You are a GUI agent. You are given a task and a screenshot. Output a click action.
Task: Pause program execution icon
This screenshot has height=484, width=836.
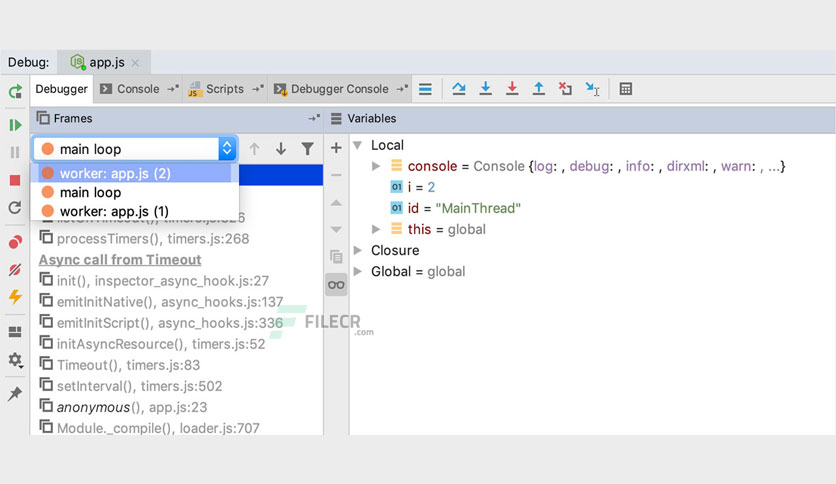click(x=15, y=152)
